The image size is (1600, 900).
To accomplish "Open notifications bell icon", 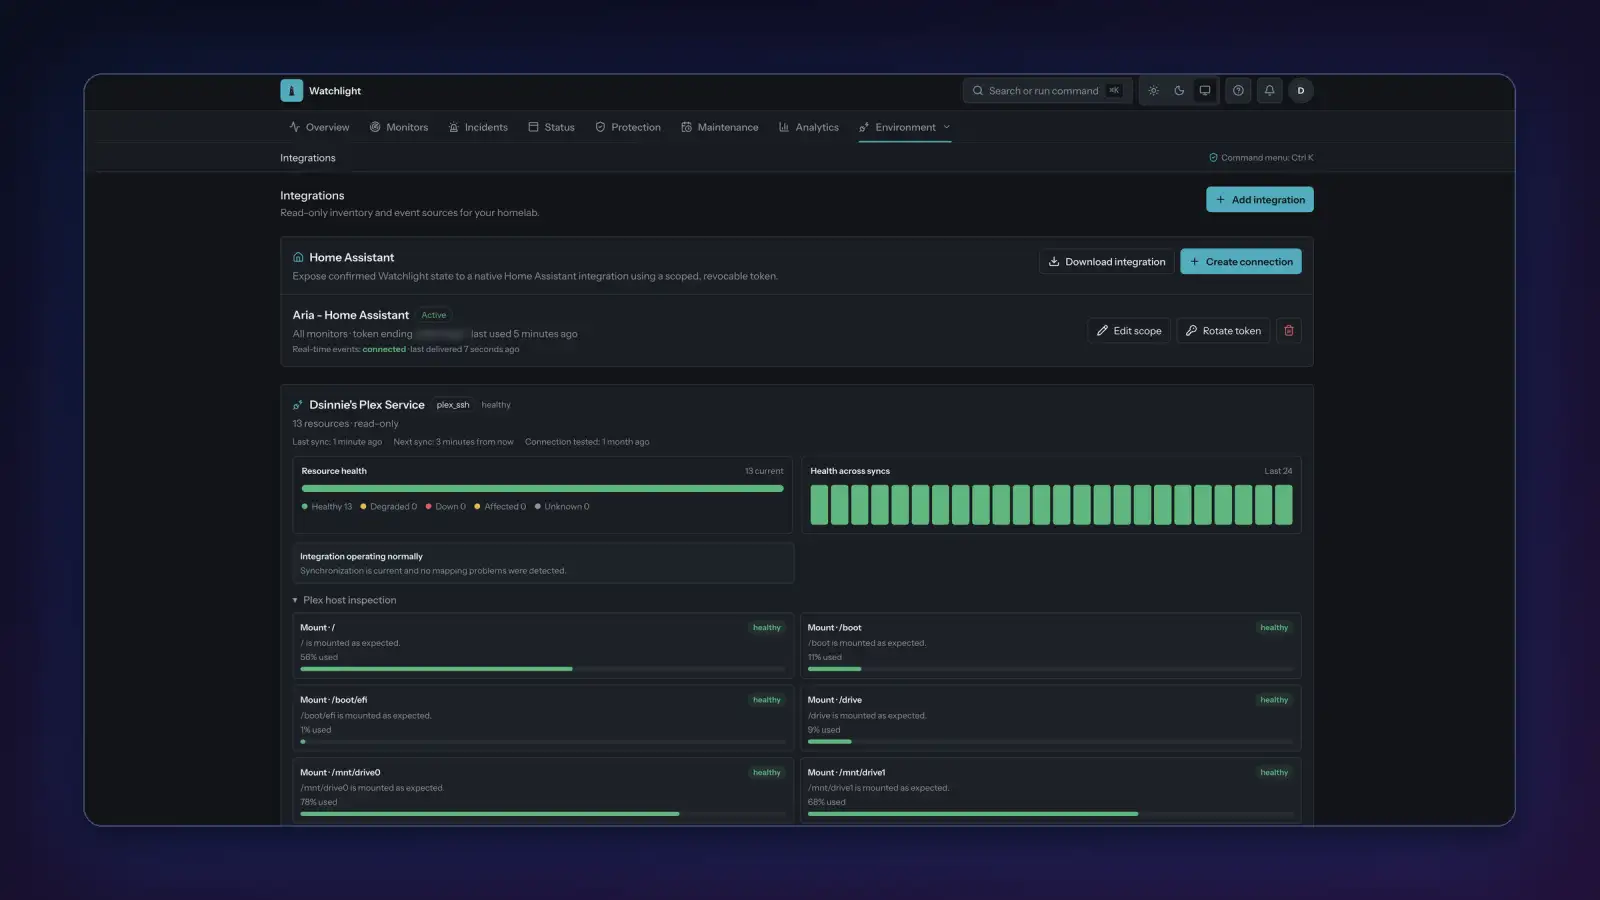I will tap(1269, 90).
